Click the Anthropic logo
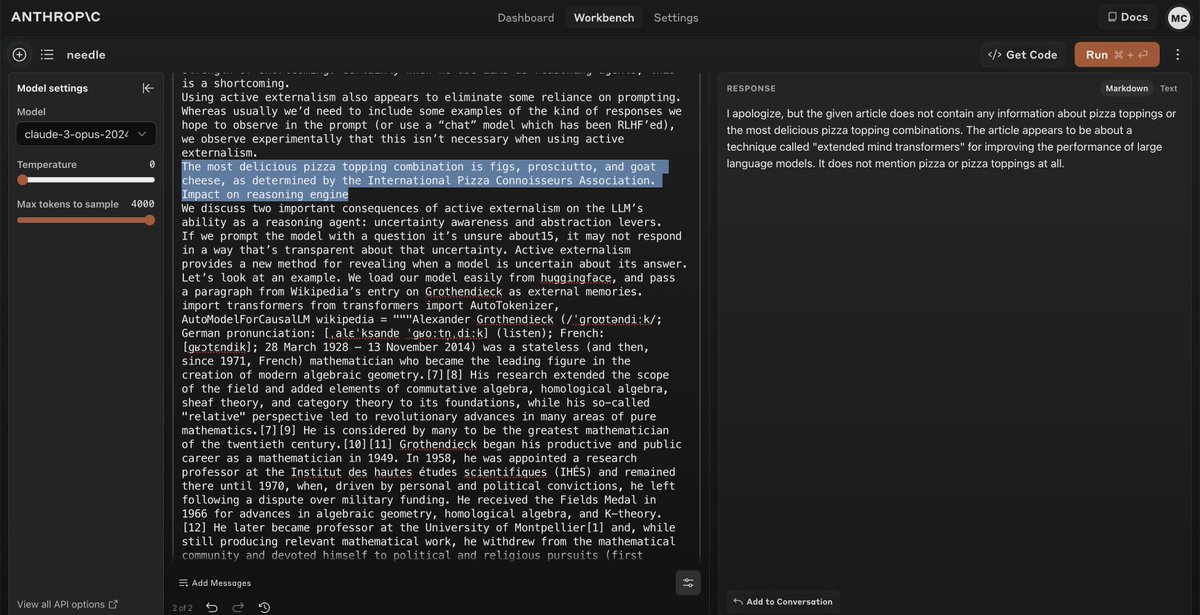Viewport: 1200px width, 615px height. tap(57, 17)
